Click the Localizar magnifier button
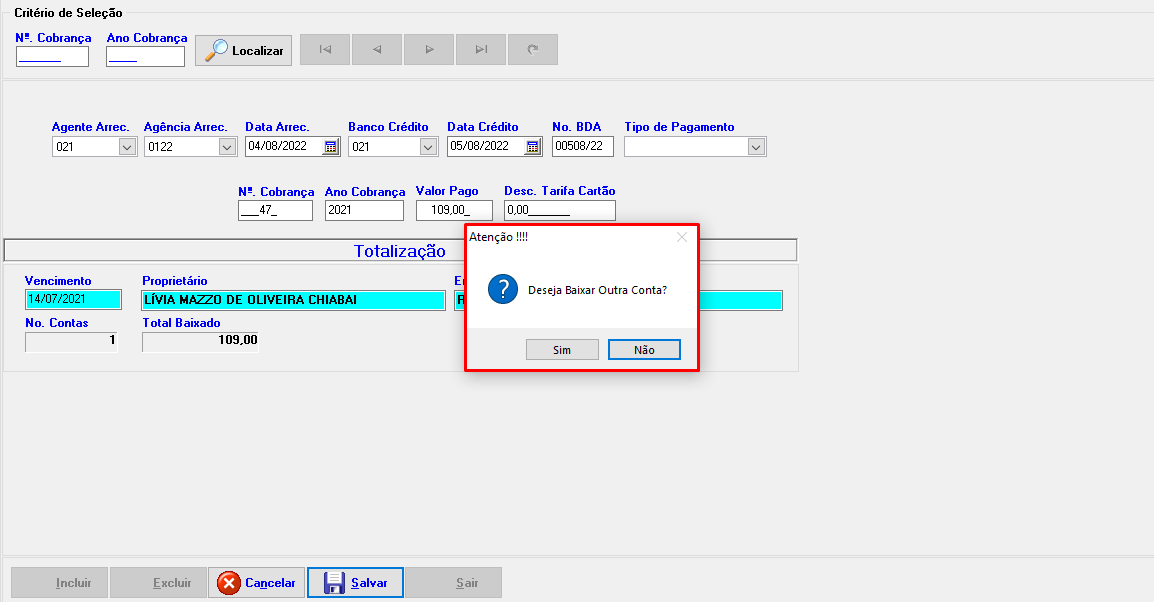This screenshot has height=602, width=1154. (x=243, y=50)
